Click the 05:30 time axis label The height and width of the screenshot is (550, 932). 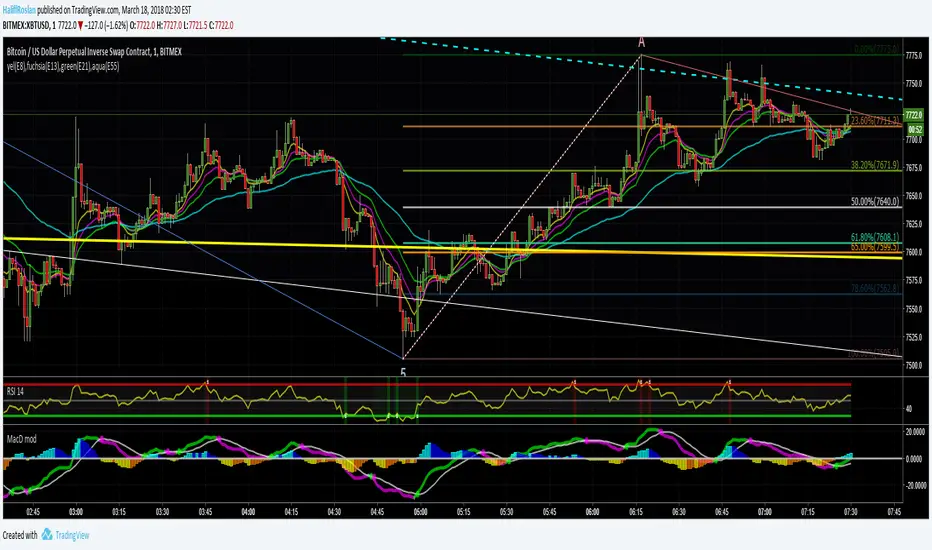click(x=506, y=512)
